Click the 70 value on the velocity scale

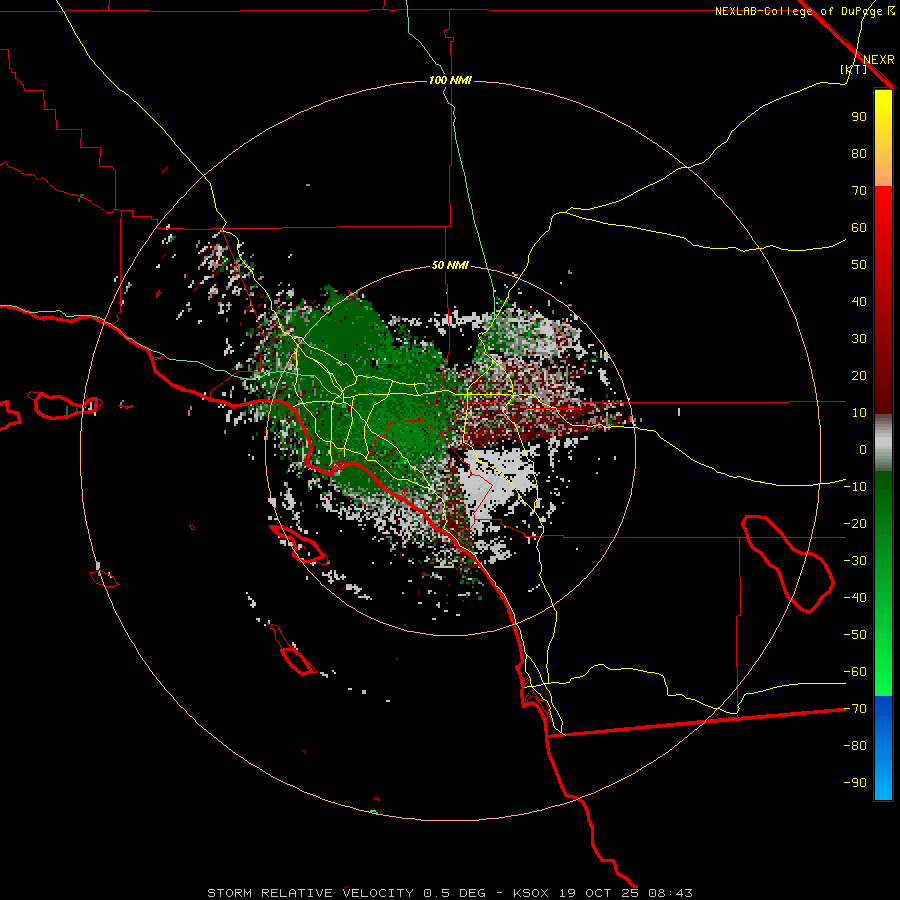(x=859, y=191)
